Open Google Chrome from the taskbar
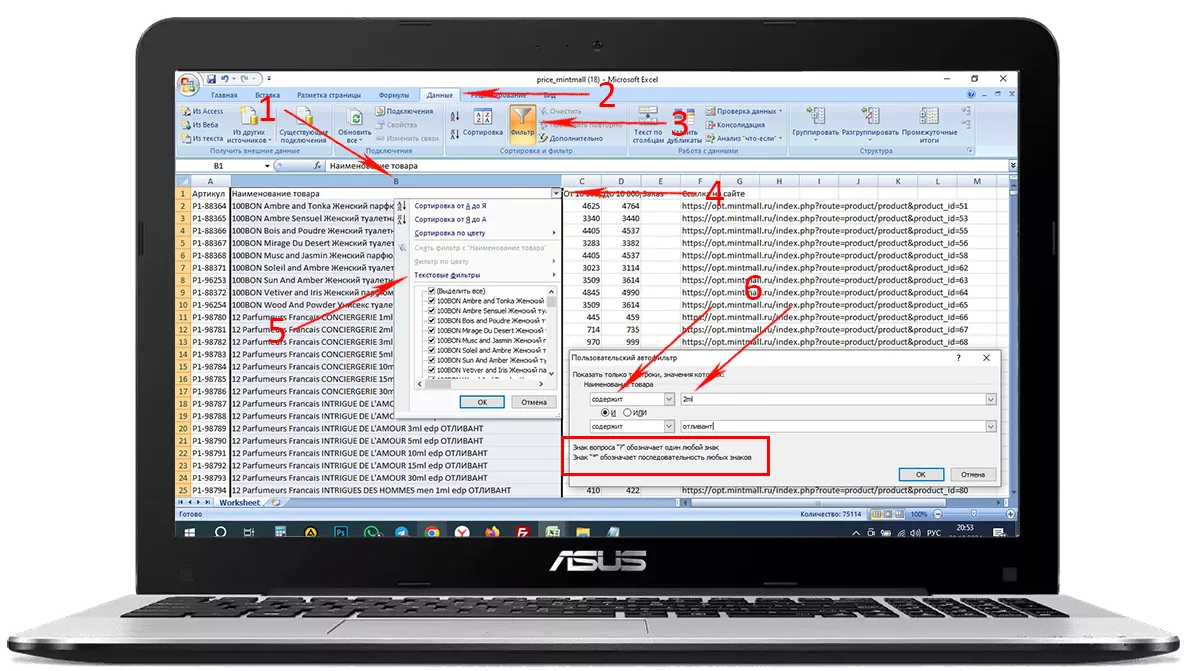Screen dimensions: 1200x671 coord(431,533)
